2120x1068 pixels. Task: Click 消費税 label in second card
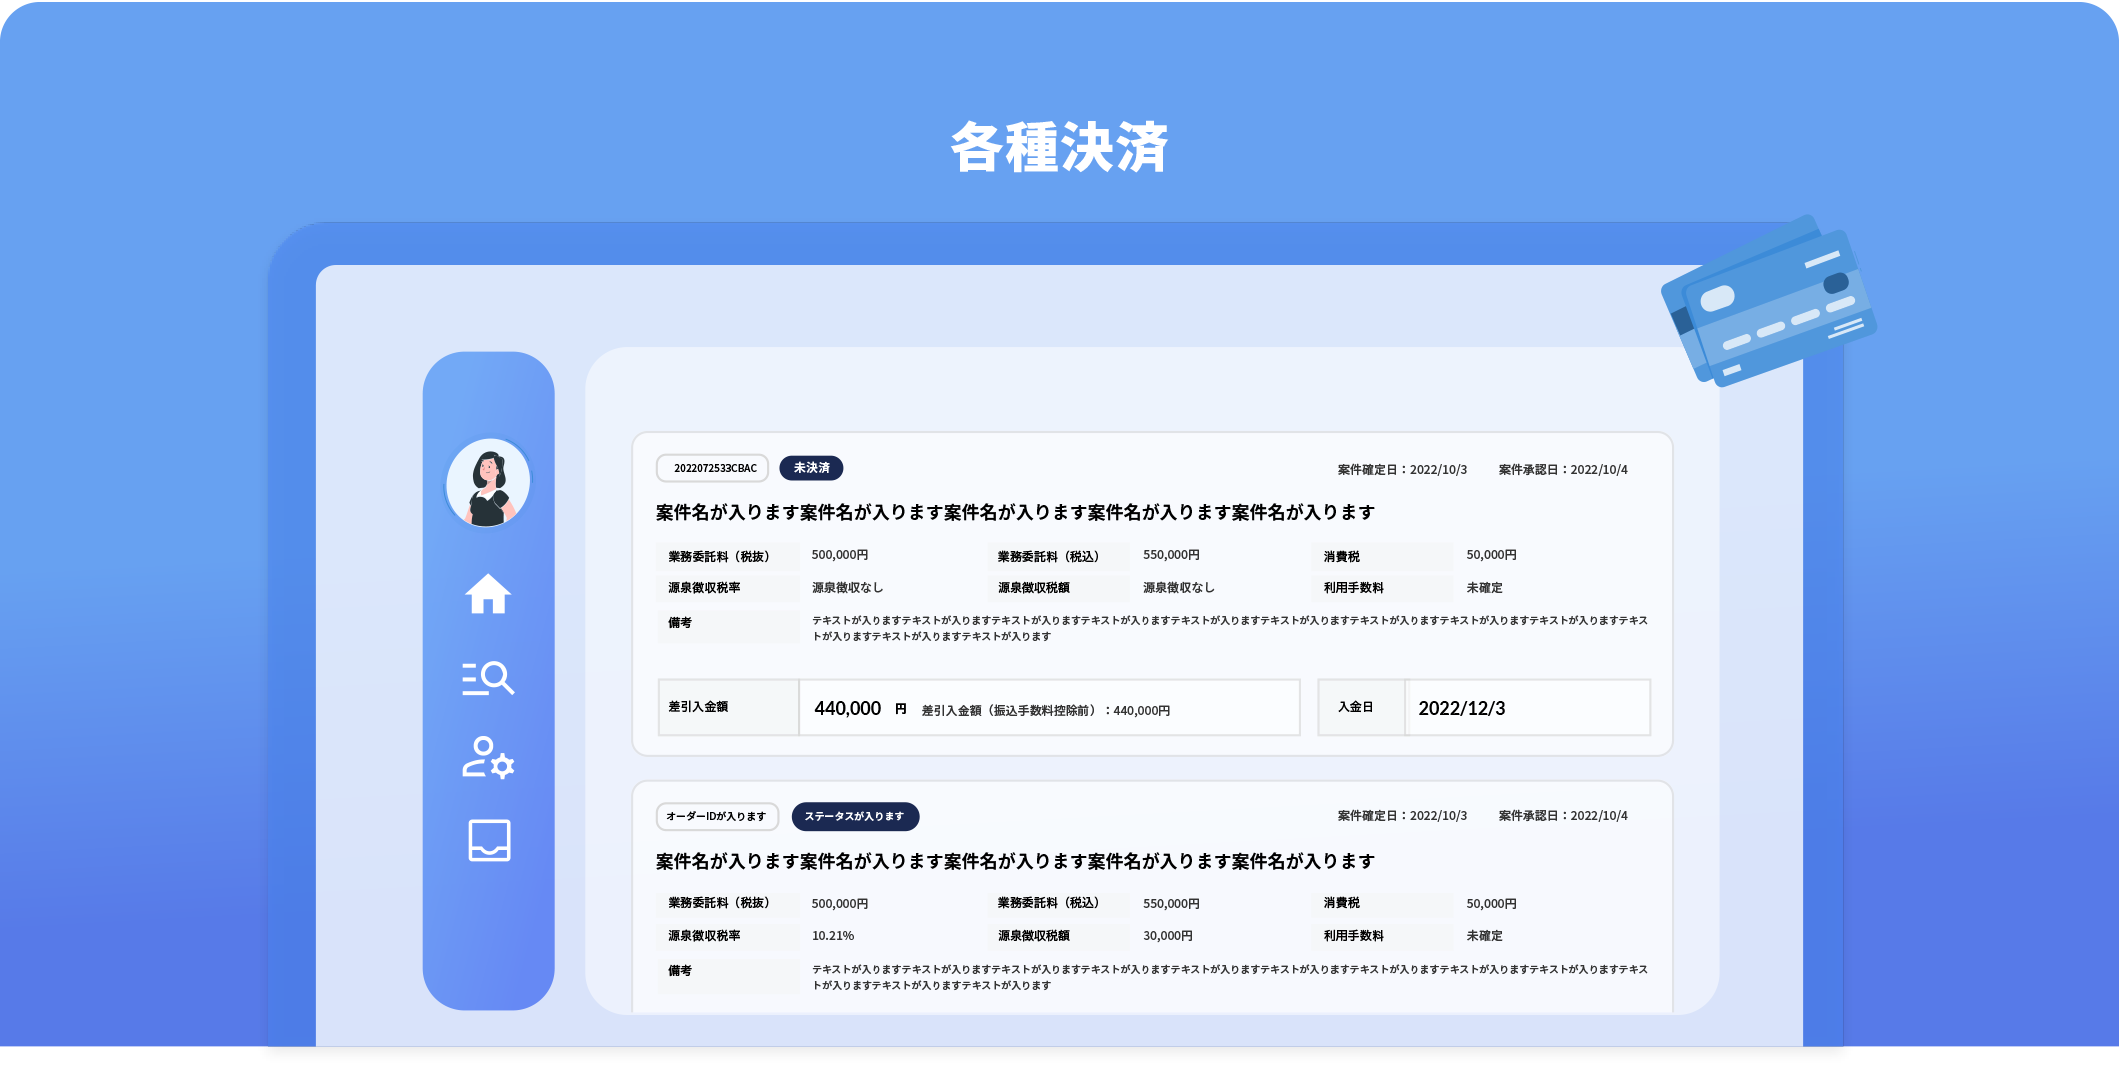coord(1342,903)
